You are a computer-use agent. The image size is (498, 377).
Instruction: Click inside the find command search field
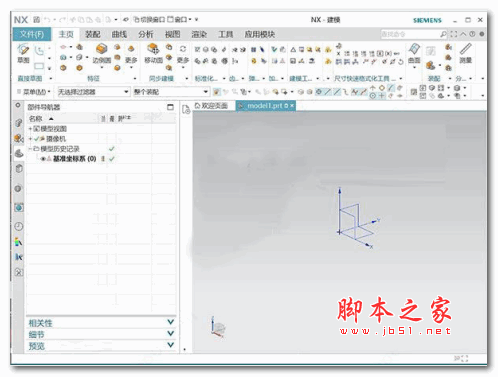[x=410, y=34]
